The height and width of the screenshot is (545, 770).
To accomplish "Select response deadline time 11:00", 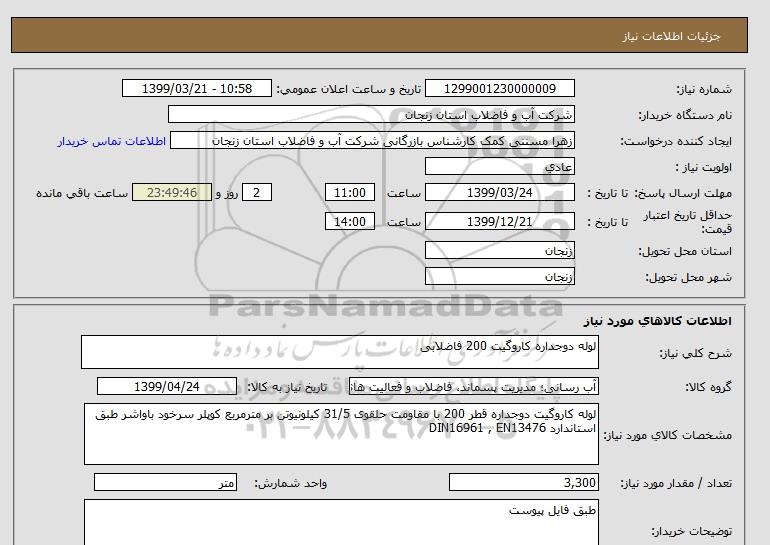I will tap(350, 192).
